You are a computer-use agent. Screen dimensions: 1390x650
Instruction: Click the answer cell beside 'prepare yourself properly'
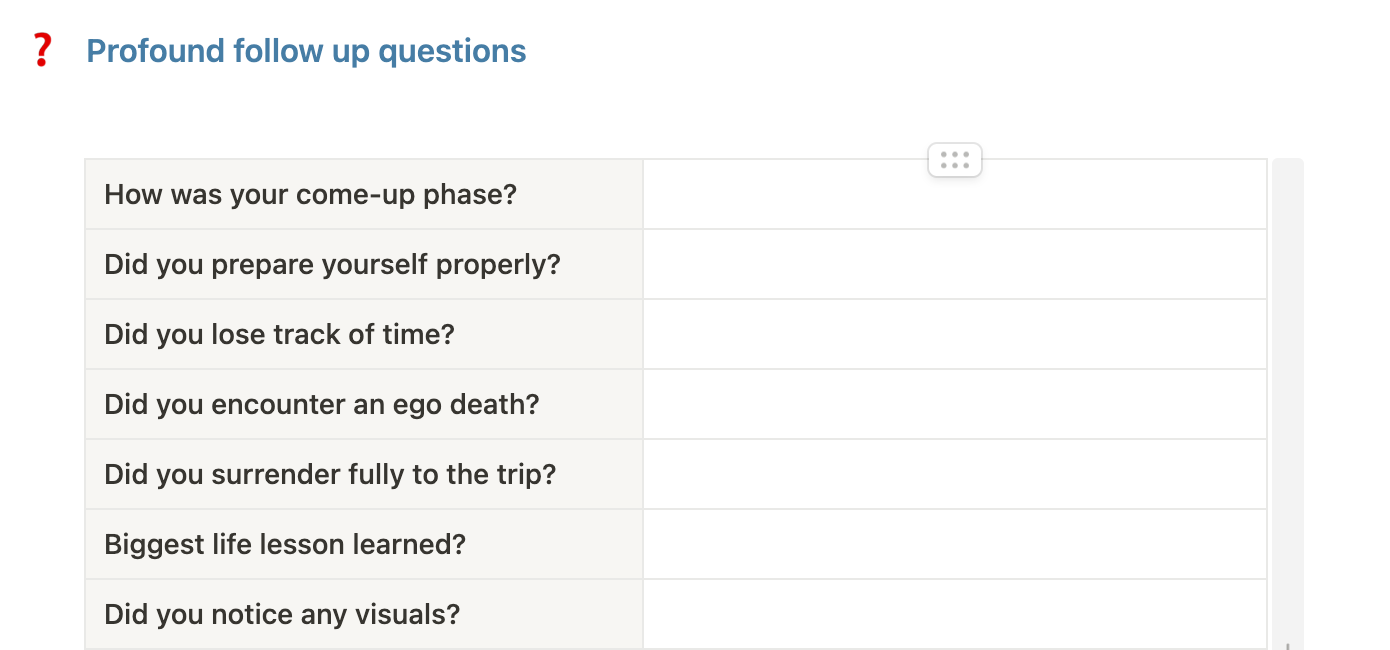955,264
